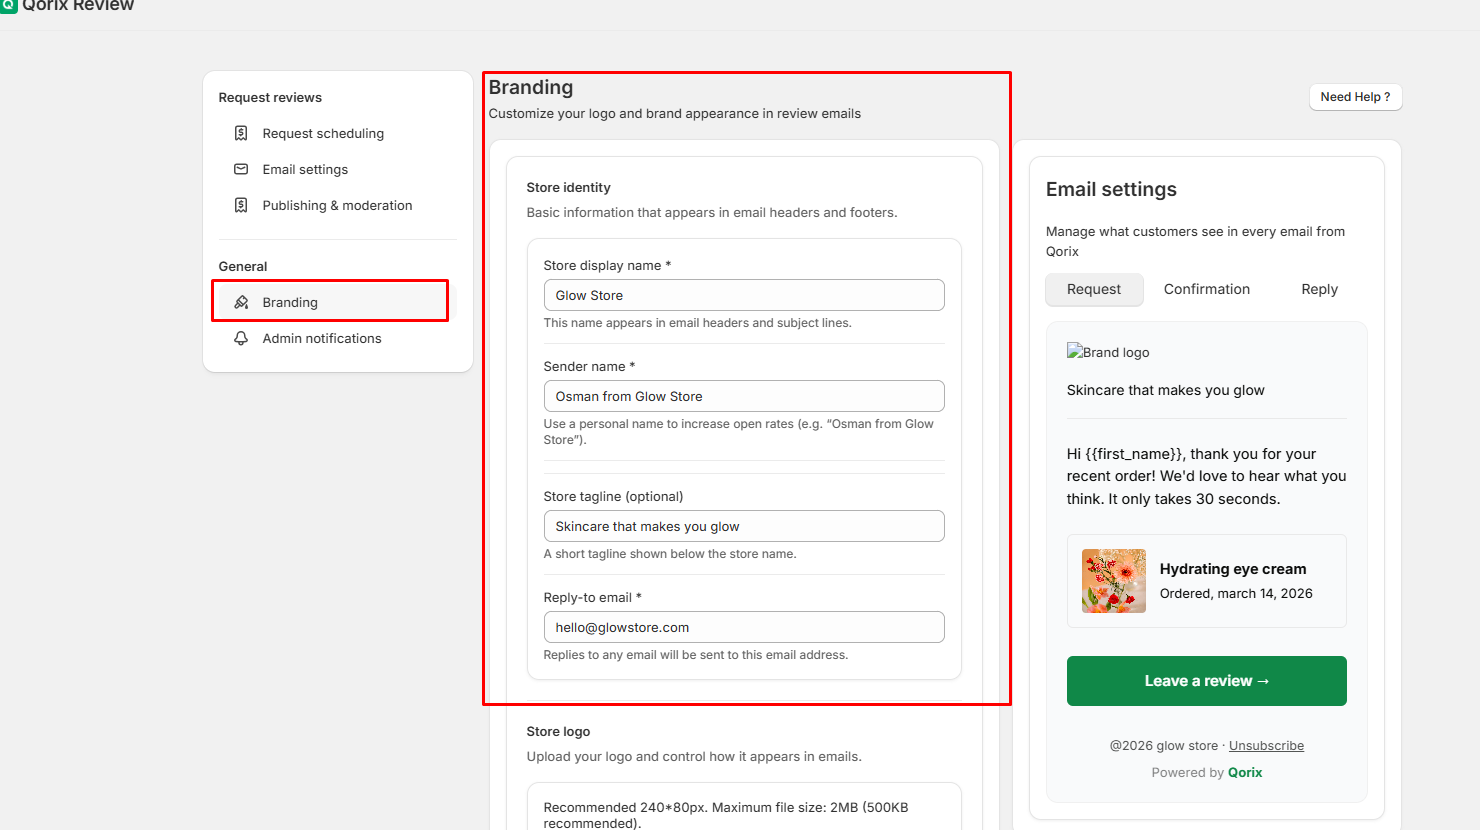The height and width of the screenshot is (830, 1480).
Task: Click the Branding page title
Action: [x=531, y=87]
